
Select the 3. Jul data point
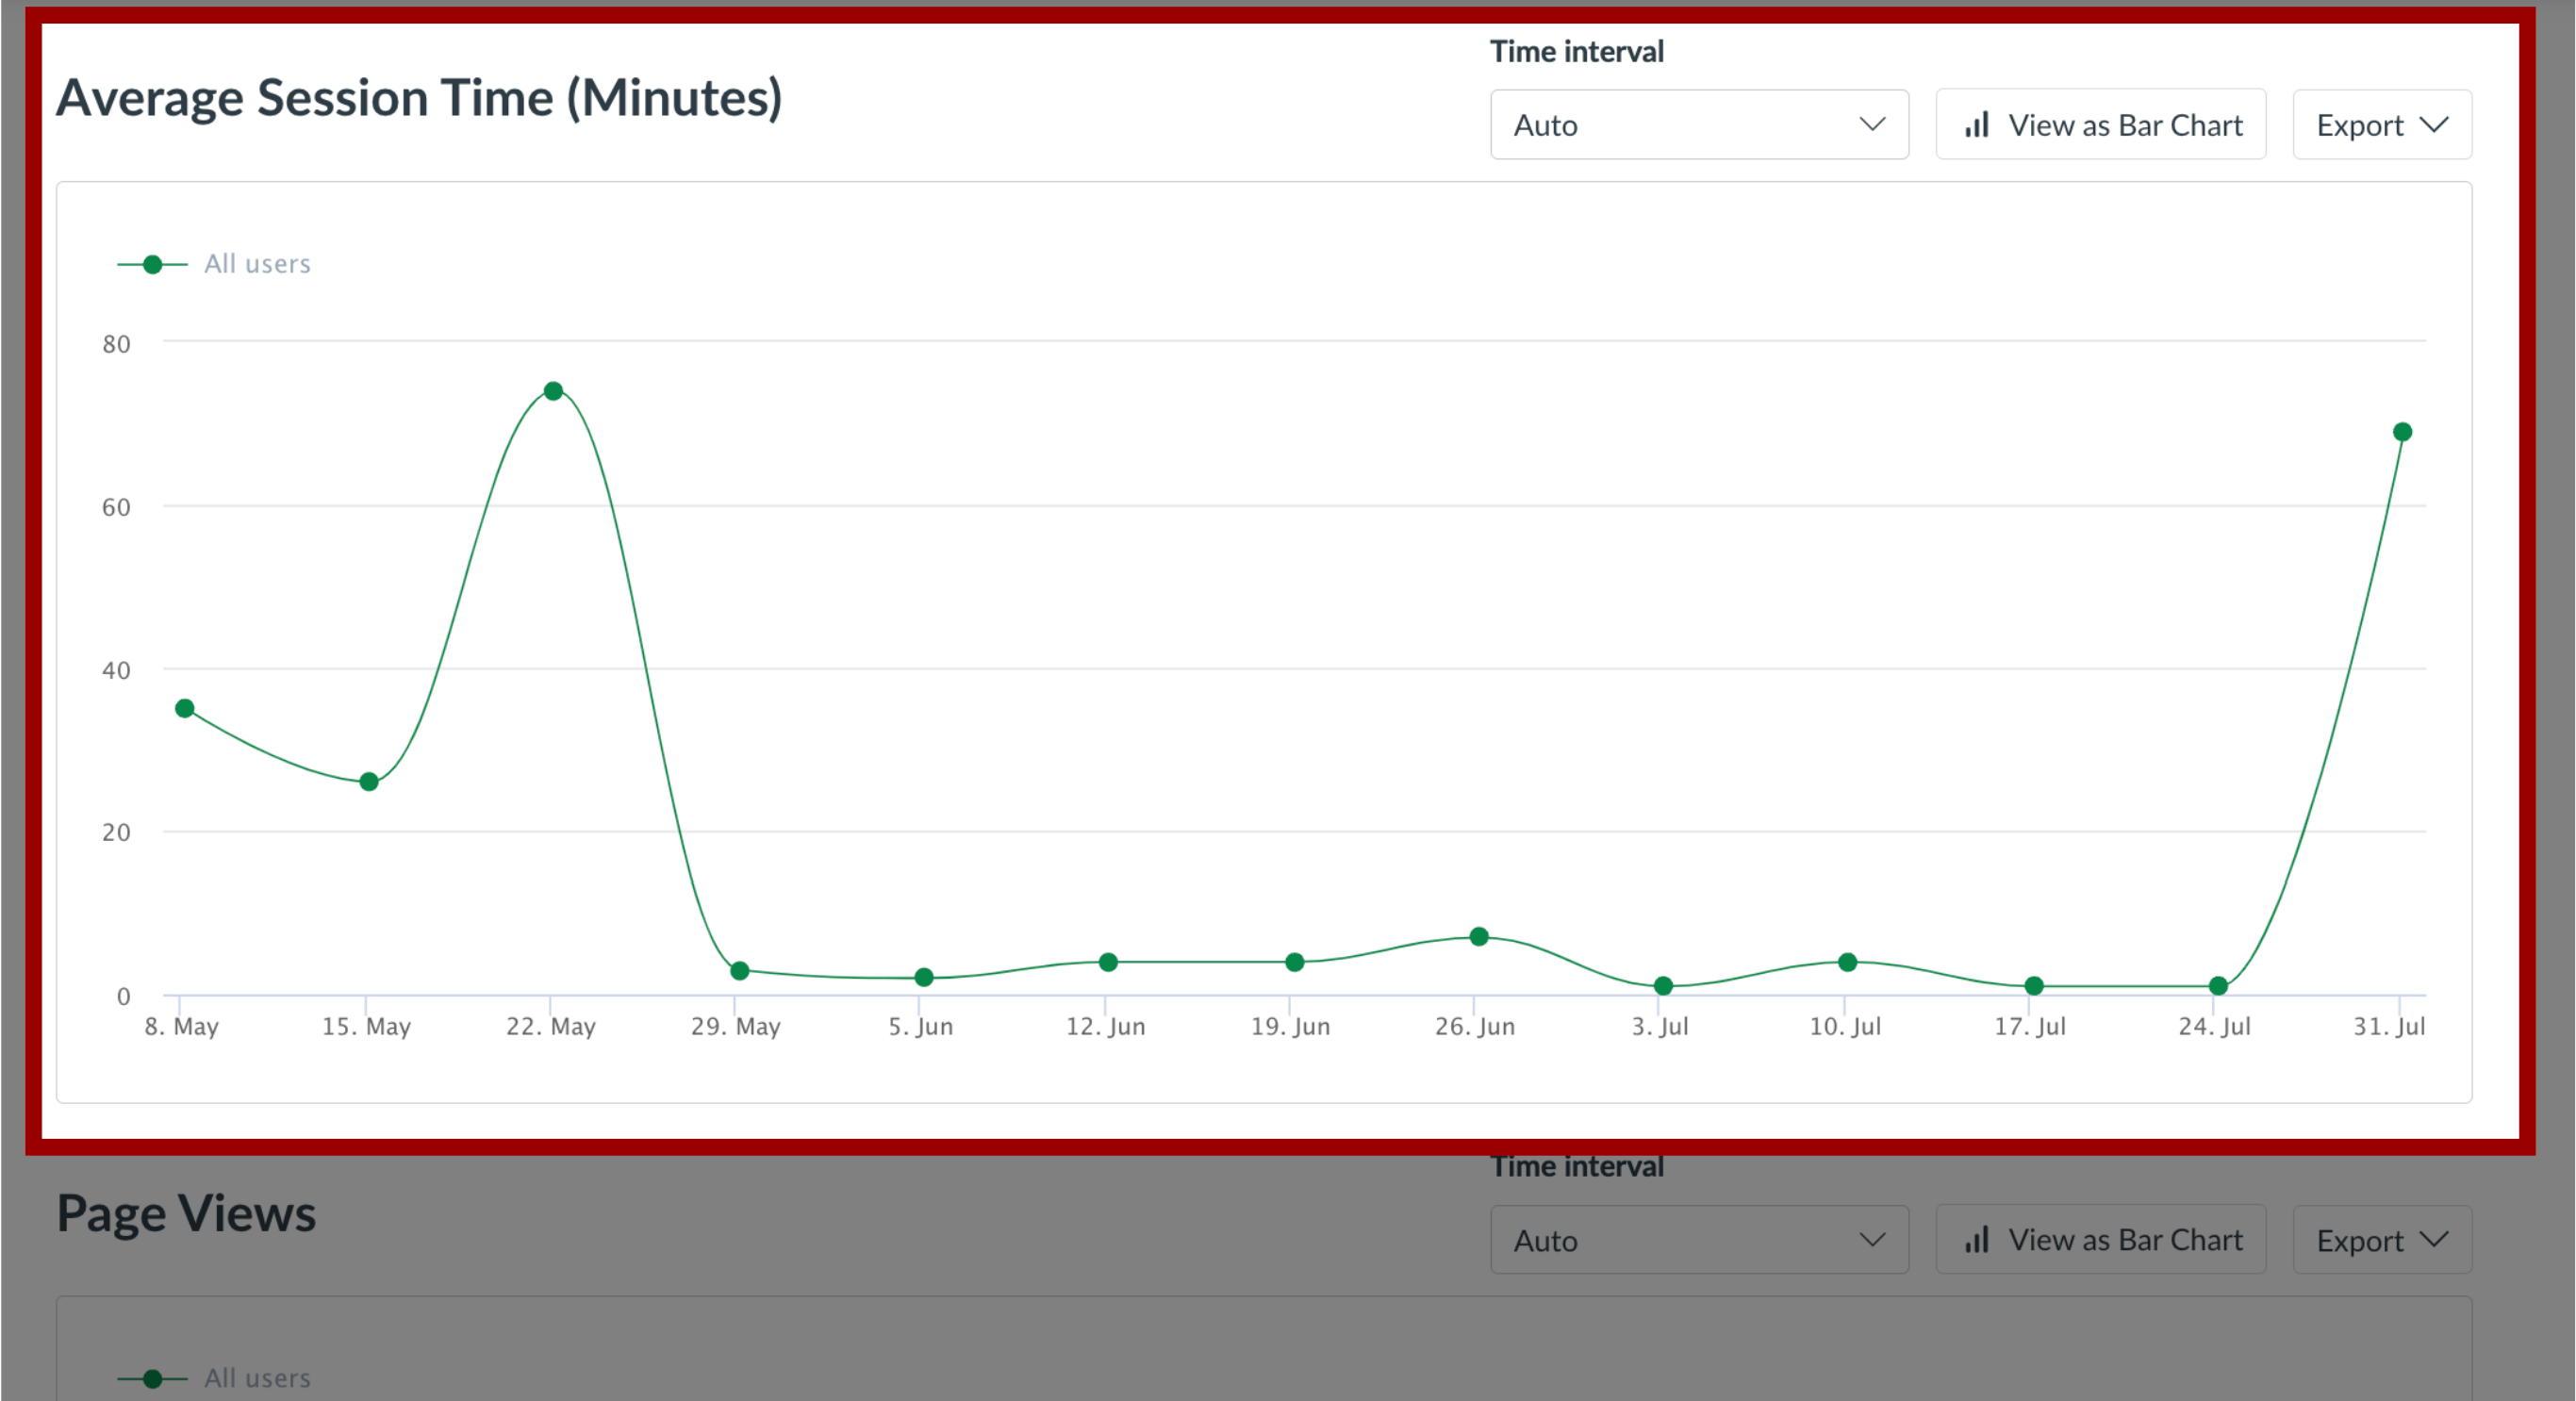point(1664,986)
